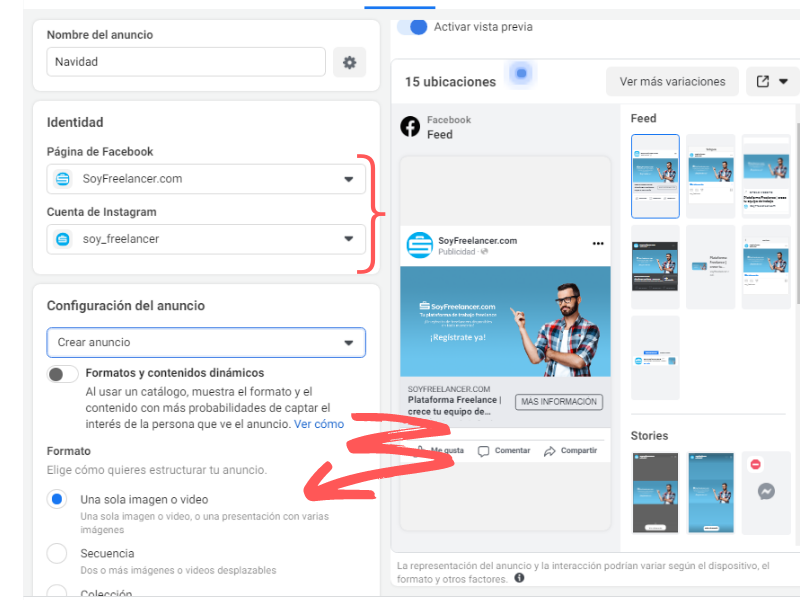800x600 pixels.
Task: Click inside Nombre del anuncio field
Action: 186,62
